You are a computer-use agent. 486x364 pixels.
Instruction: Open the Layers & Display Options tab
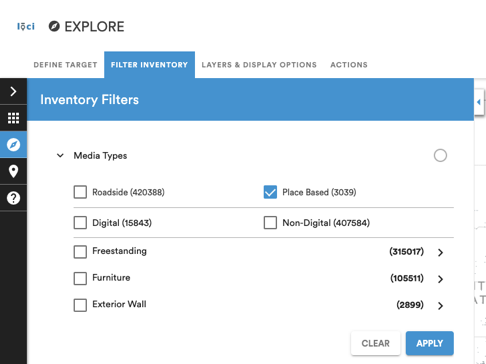259,65
